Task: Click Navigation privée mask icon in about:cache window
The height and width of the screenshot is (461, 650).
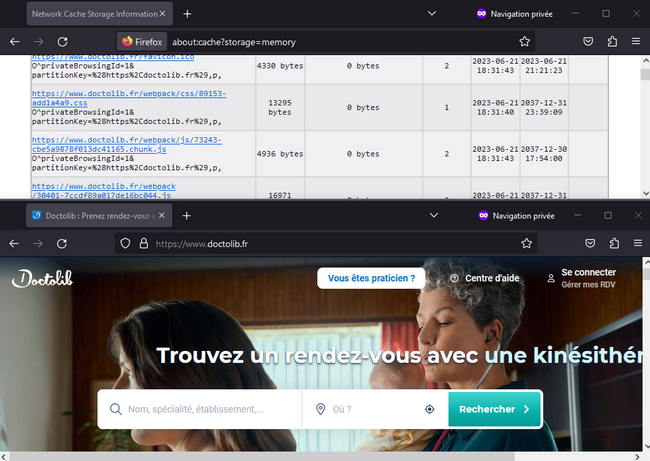Action: [481, 14]
